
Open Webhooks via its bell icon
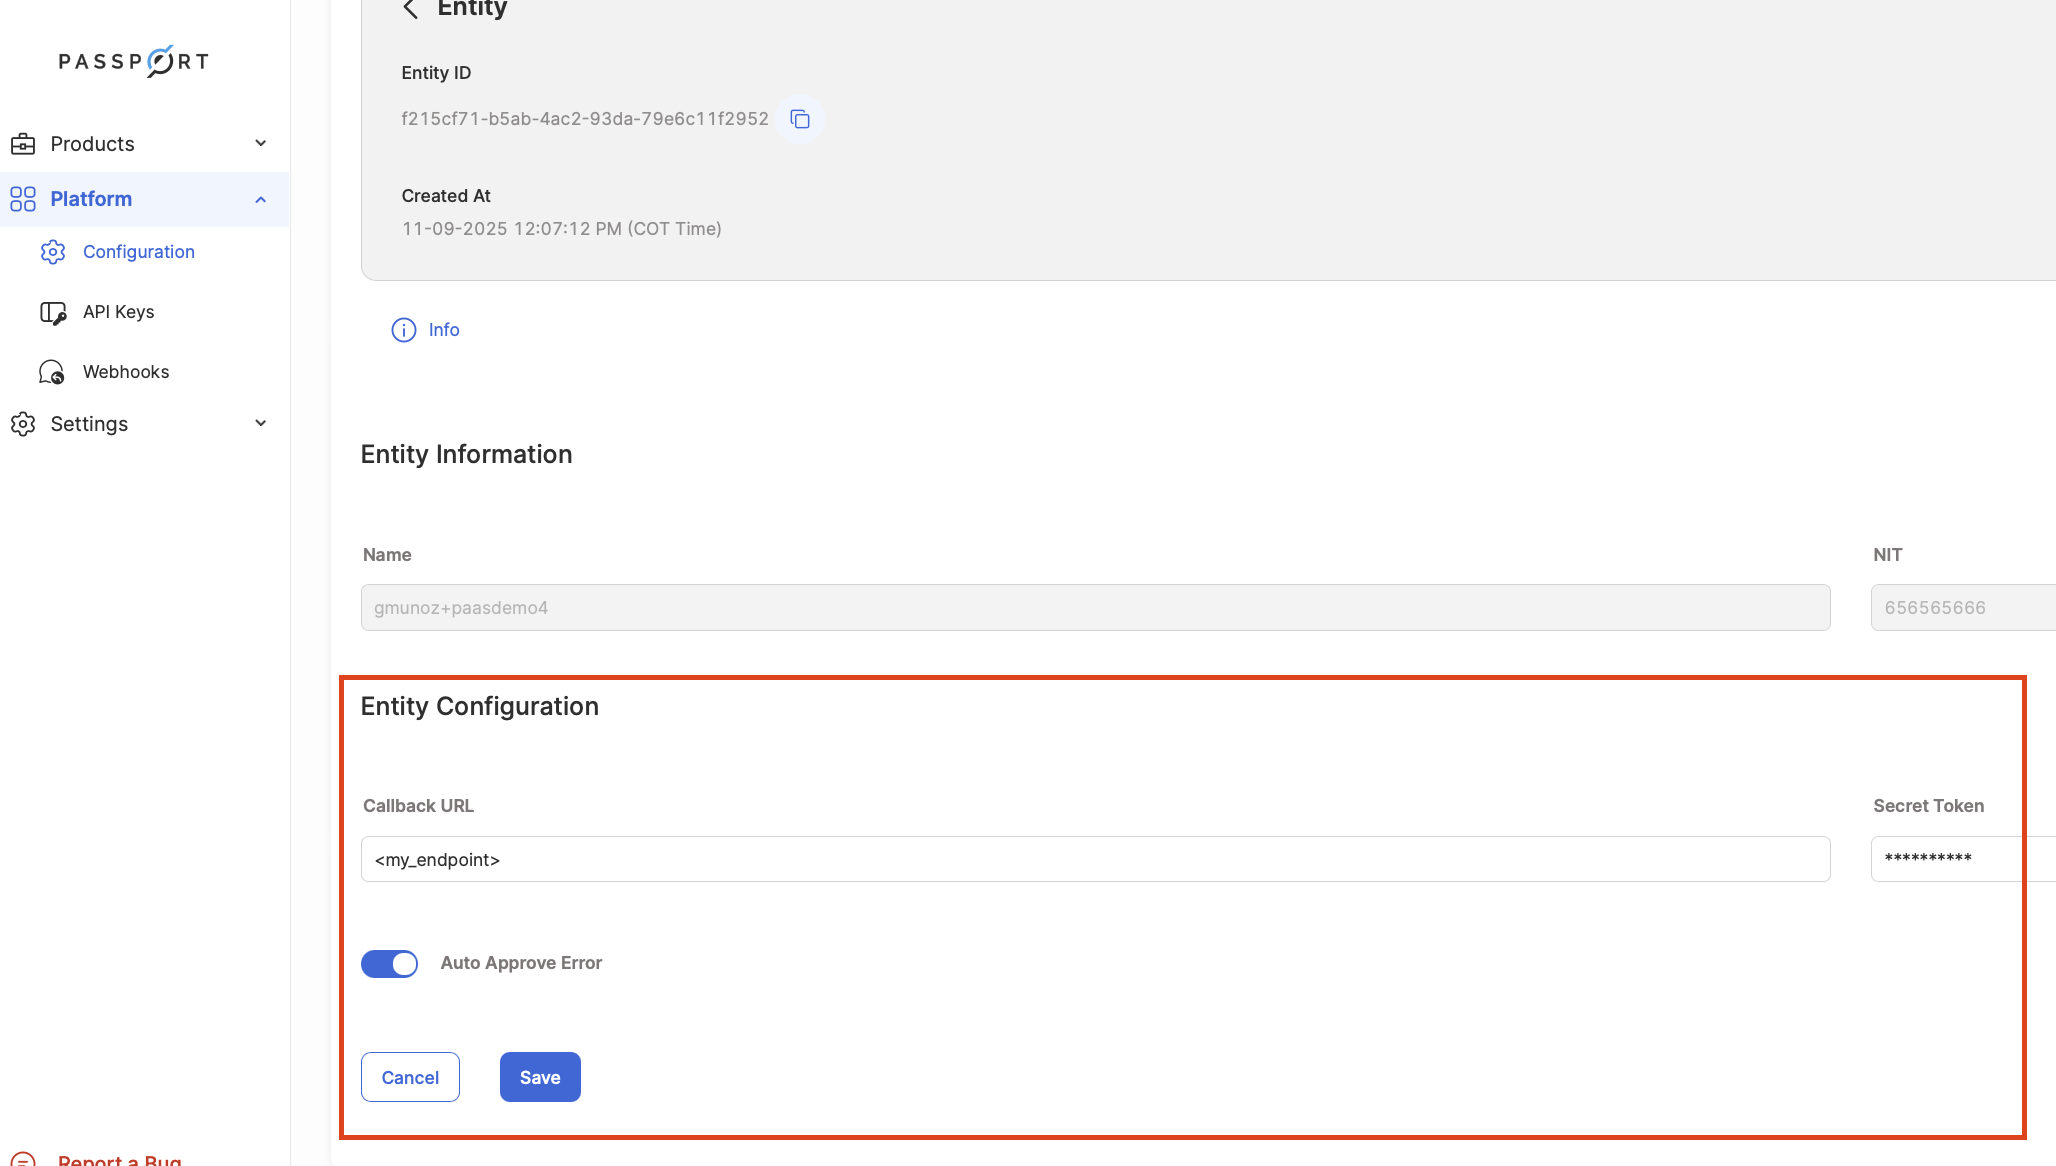coord(51,371)
